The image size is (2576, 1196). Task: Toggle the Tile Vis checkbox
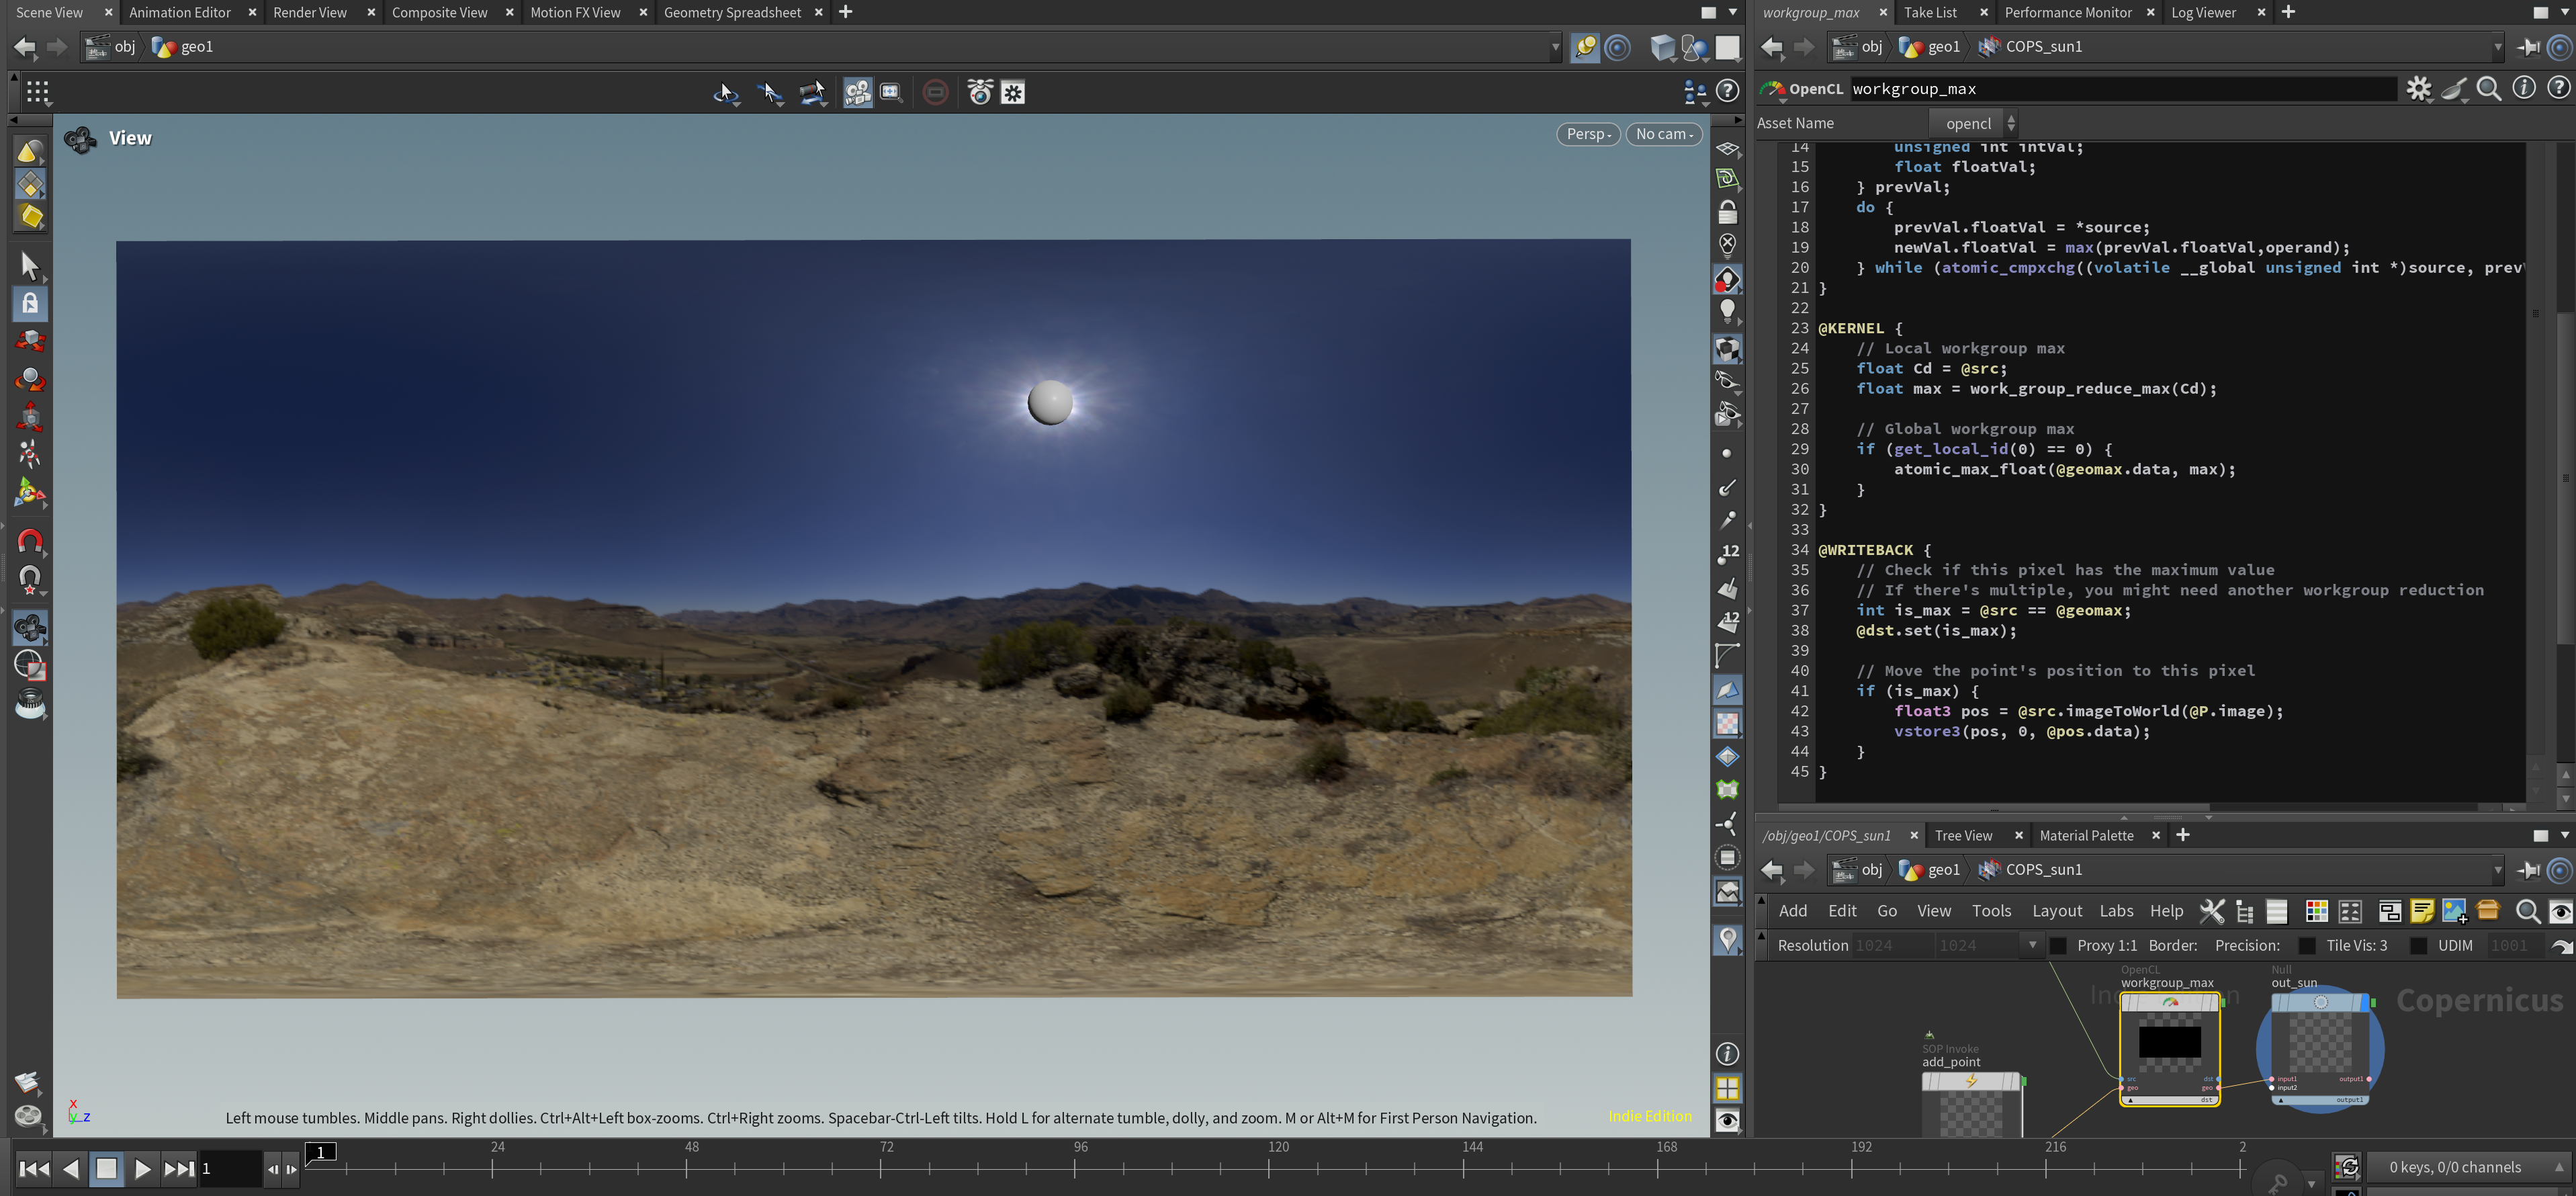click(2307, 945)
